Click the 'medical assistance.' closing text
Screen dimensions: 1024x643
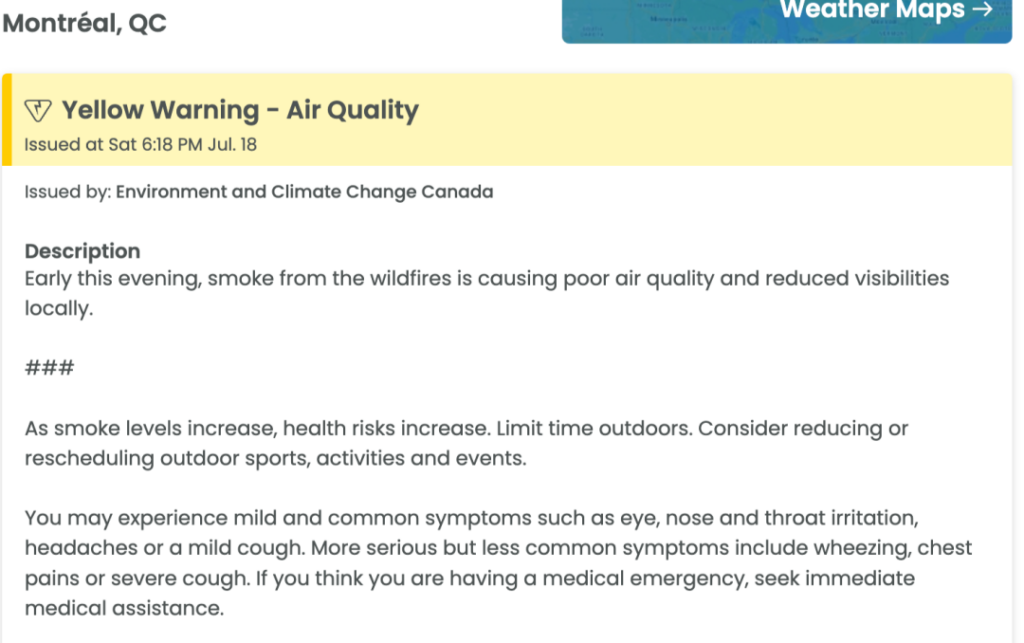point(124,608)
